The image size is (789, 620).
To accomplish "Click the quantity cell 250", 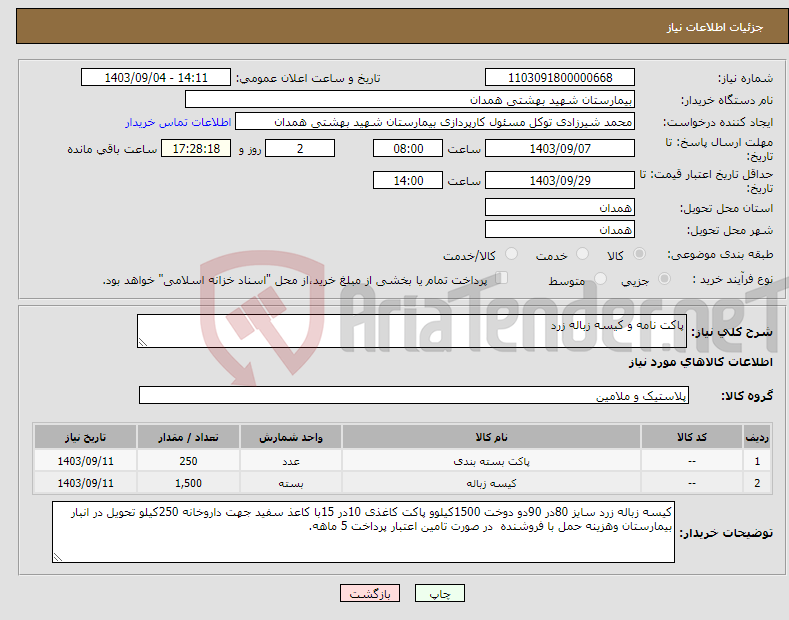I will (188, 461).
